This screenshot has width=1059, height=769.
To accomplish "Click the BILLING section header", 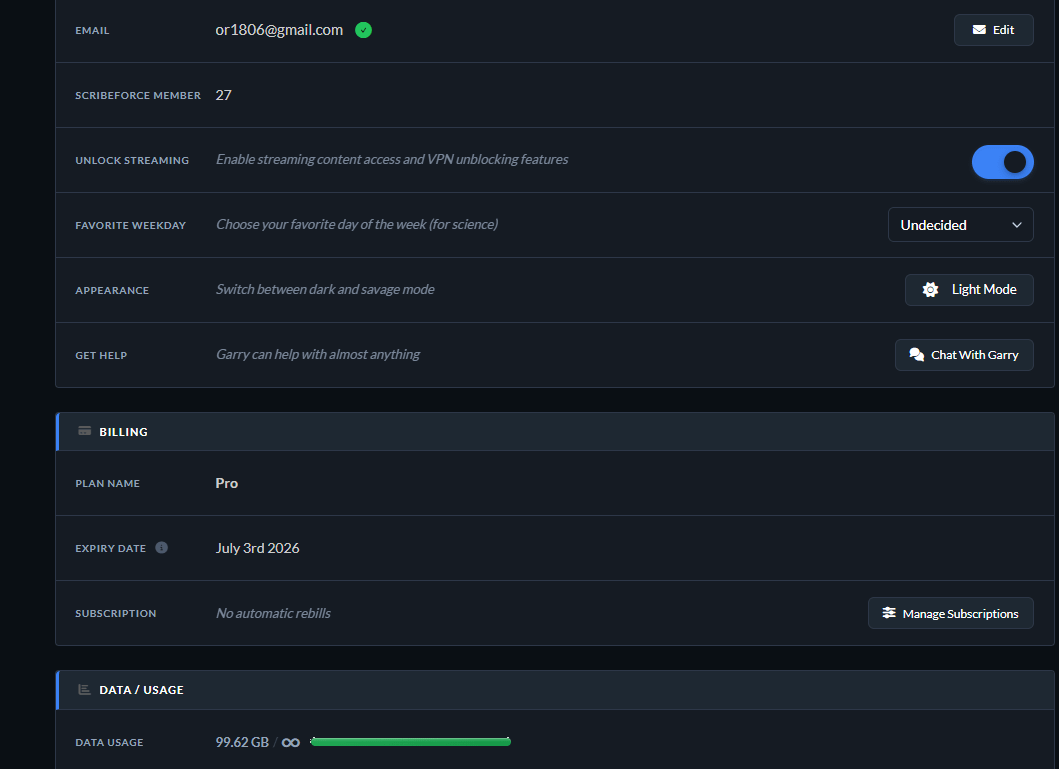I will [555, 431].
